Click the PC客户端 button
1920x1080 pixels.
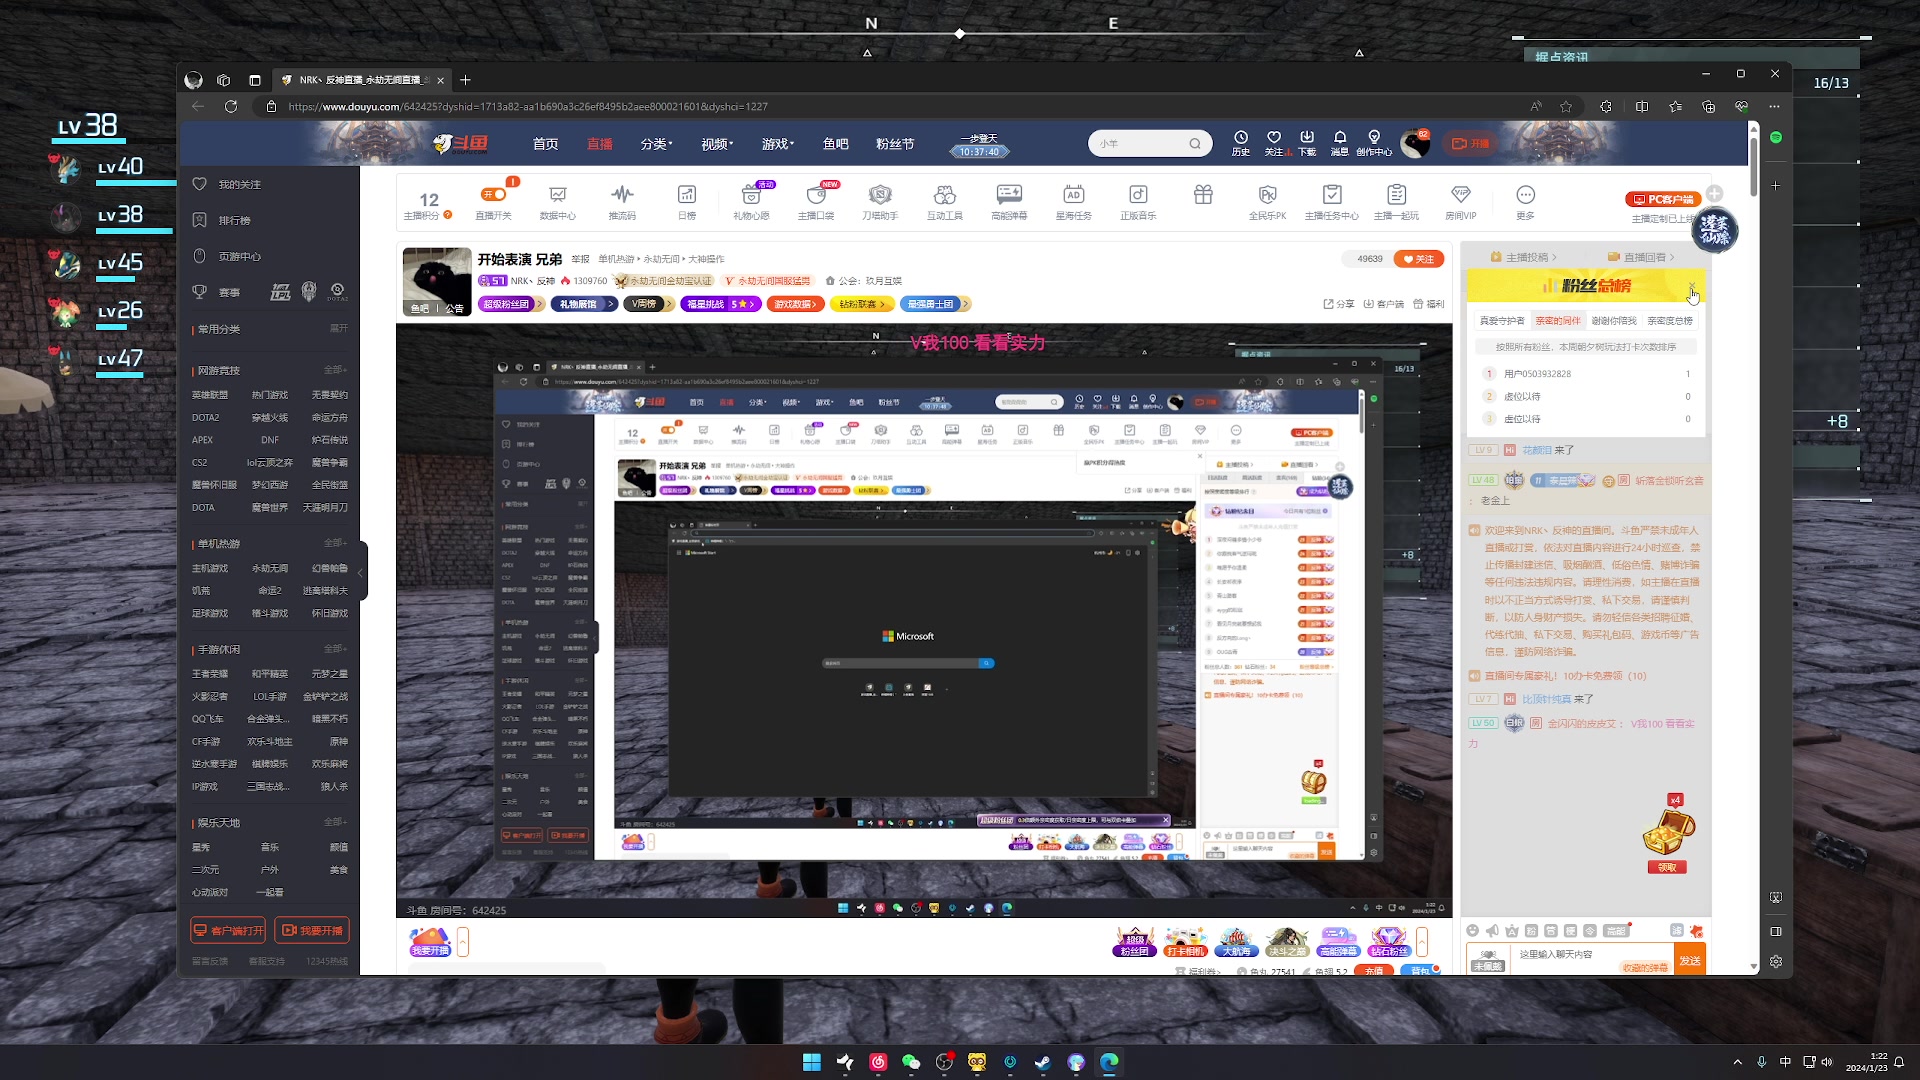[1664, 199]
